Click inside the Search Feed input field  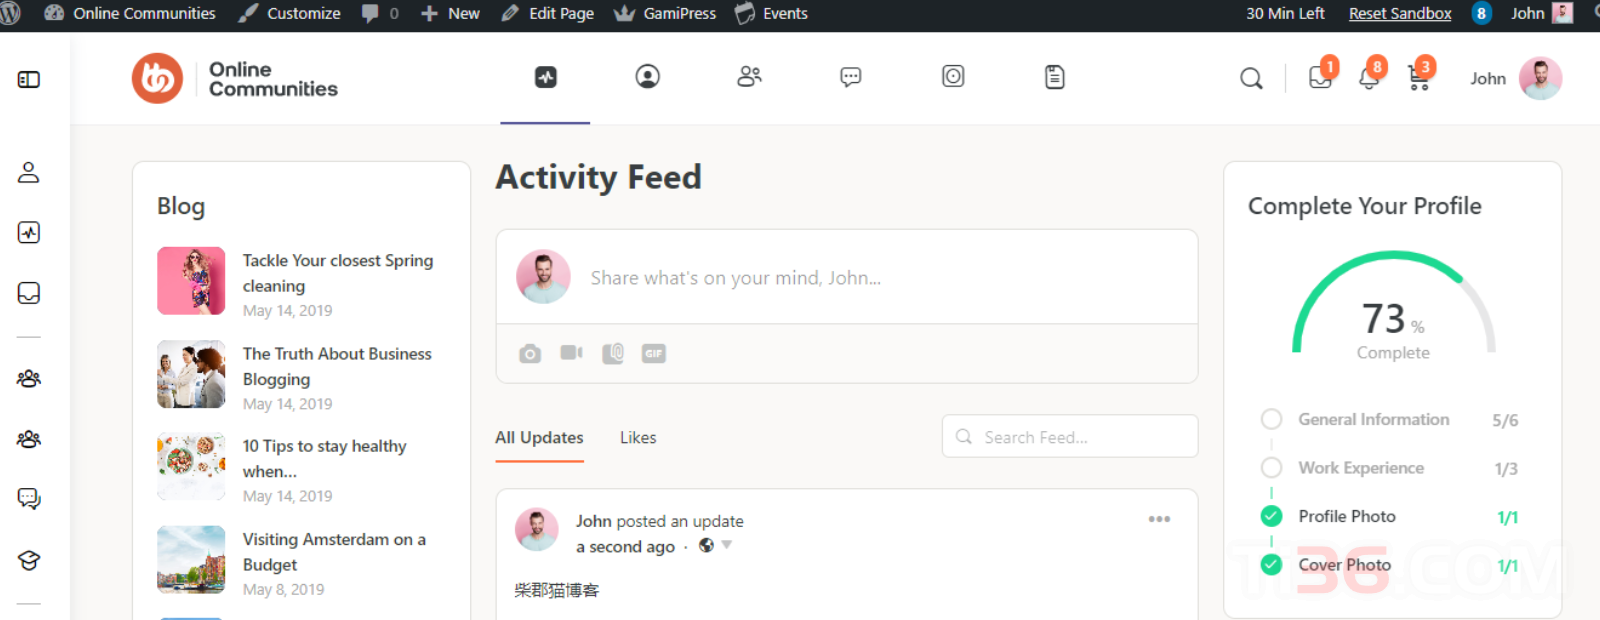(x=1069, y=436)
